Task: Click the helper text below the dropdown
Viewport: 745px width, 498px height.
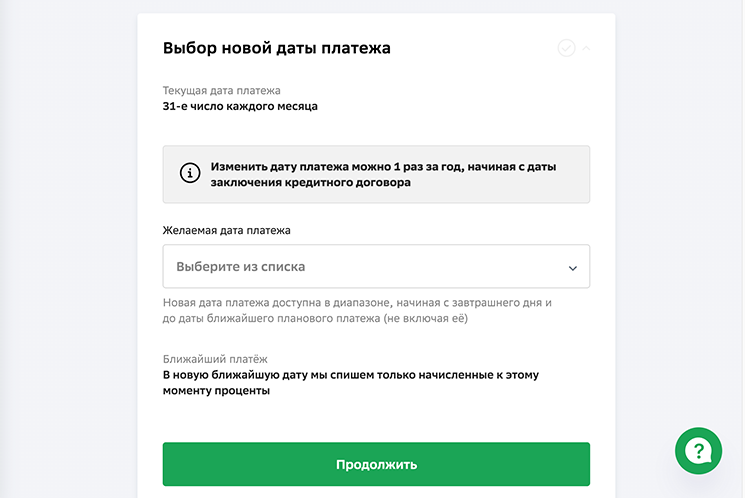Action: (357, 302)
